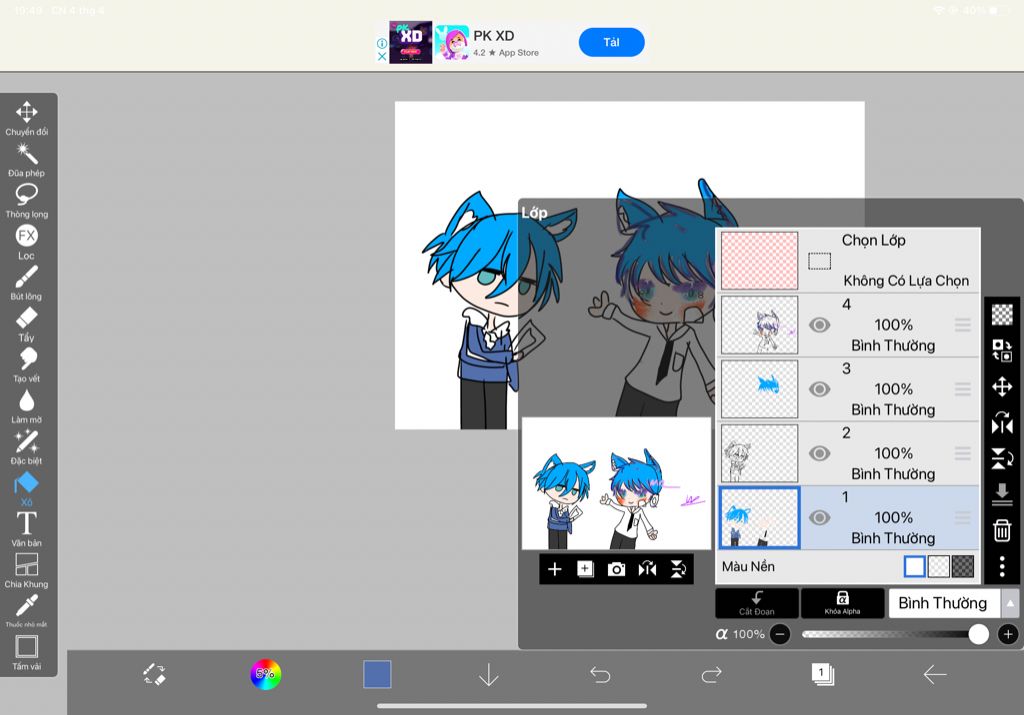Select the Tẩy eraser tool

point(27,324)
